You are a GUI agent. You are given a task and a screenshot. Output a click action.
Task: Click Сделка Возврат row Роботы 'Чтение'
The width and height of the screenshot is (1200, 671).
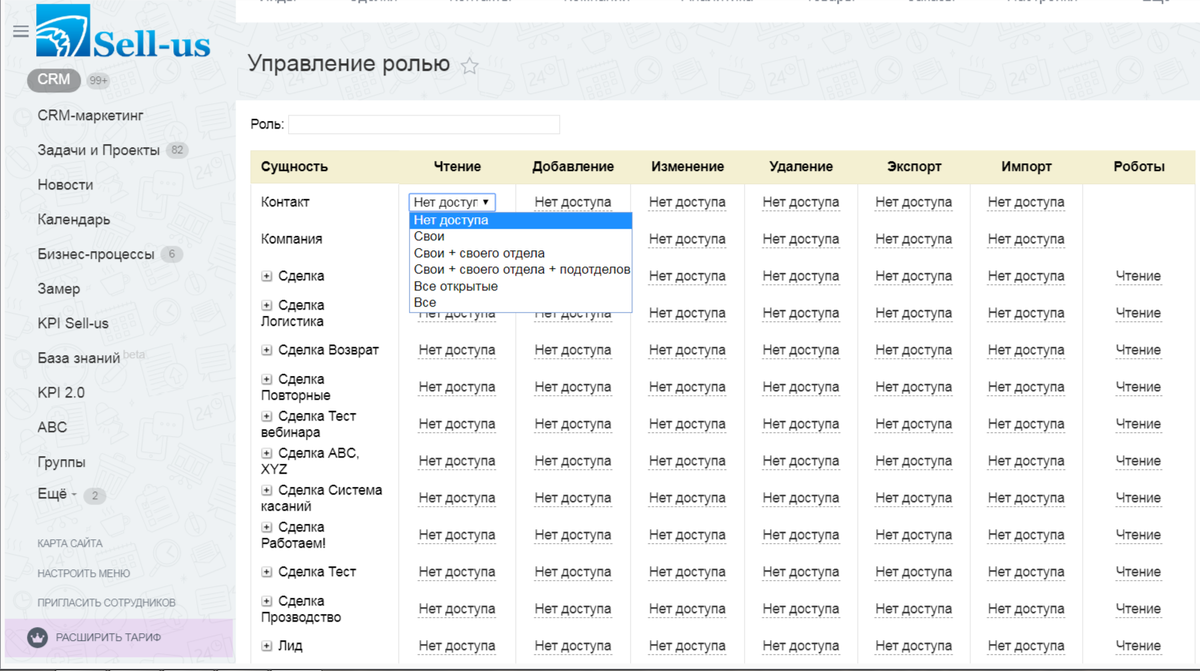1138,350
